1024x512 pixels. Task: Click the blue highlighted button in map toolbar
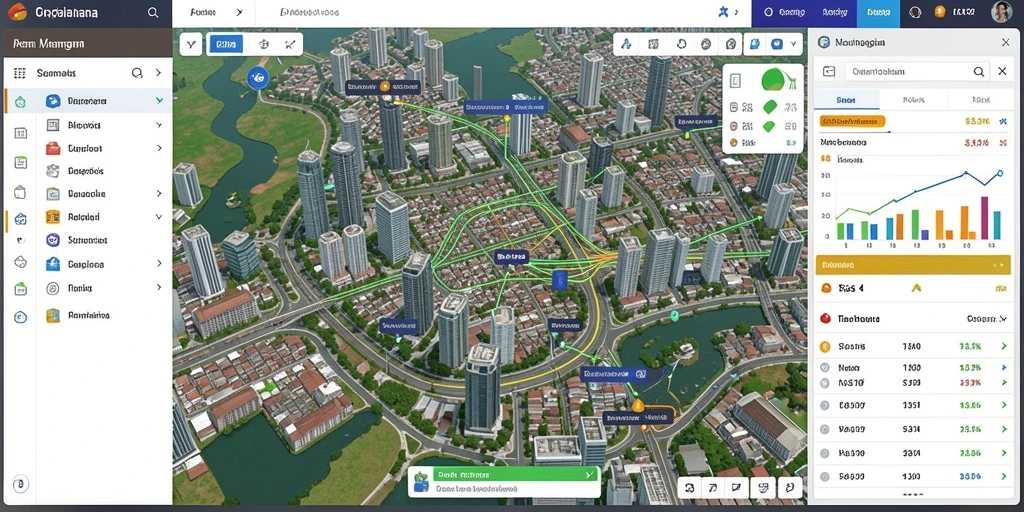(x=225, y=44)
